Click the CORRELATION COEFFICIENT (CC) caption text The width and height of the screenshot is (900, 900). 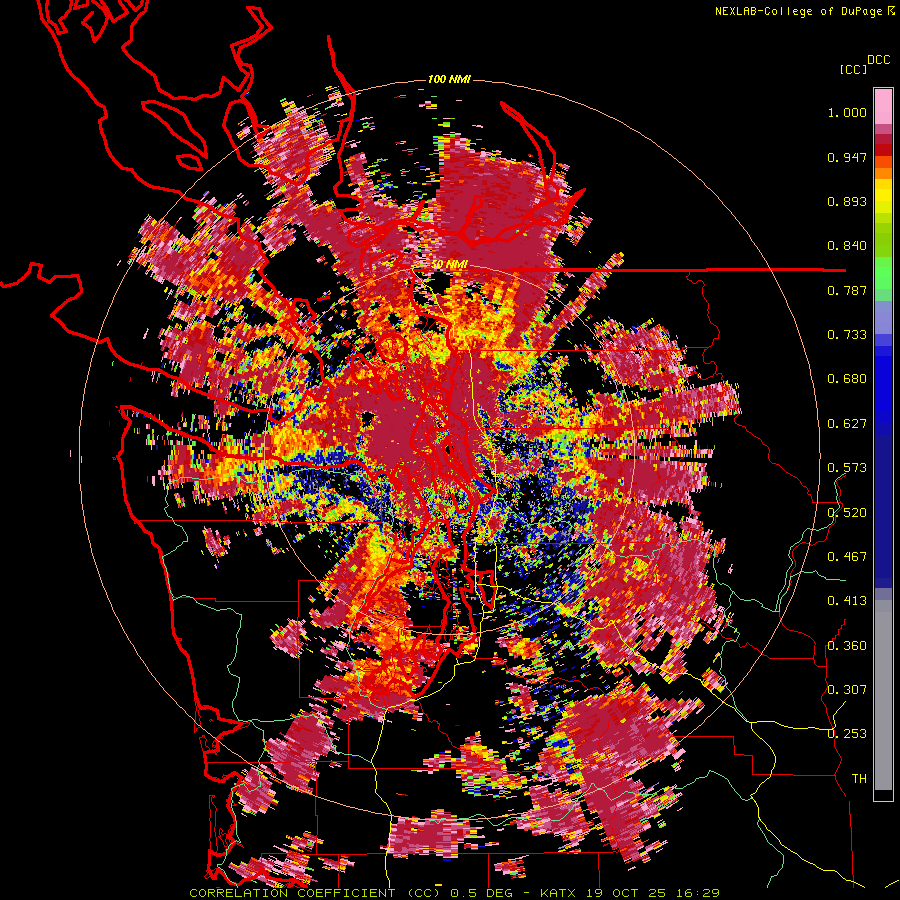tap(315, 893)
